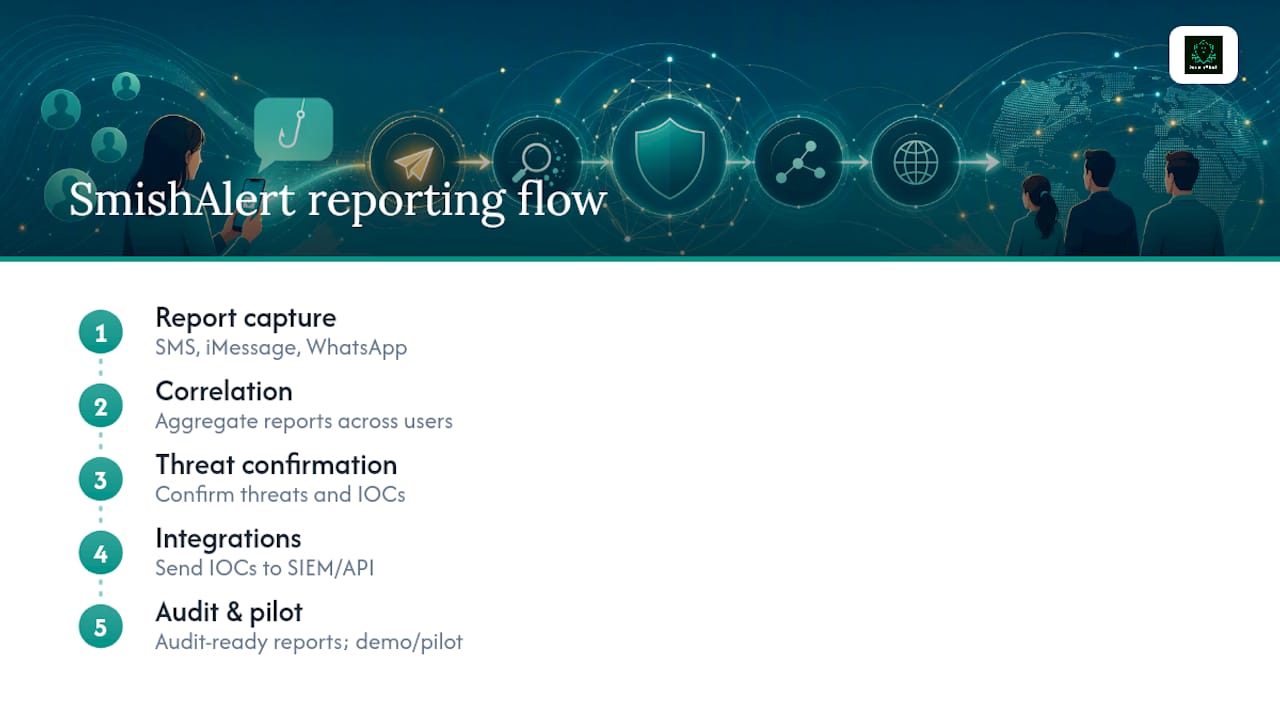Click step number 1 circle
The width and height of the screenshot is (1280, 720).
pyautogui.click(x=101, y=333)
